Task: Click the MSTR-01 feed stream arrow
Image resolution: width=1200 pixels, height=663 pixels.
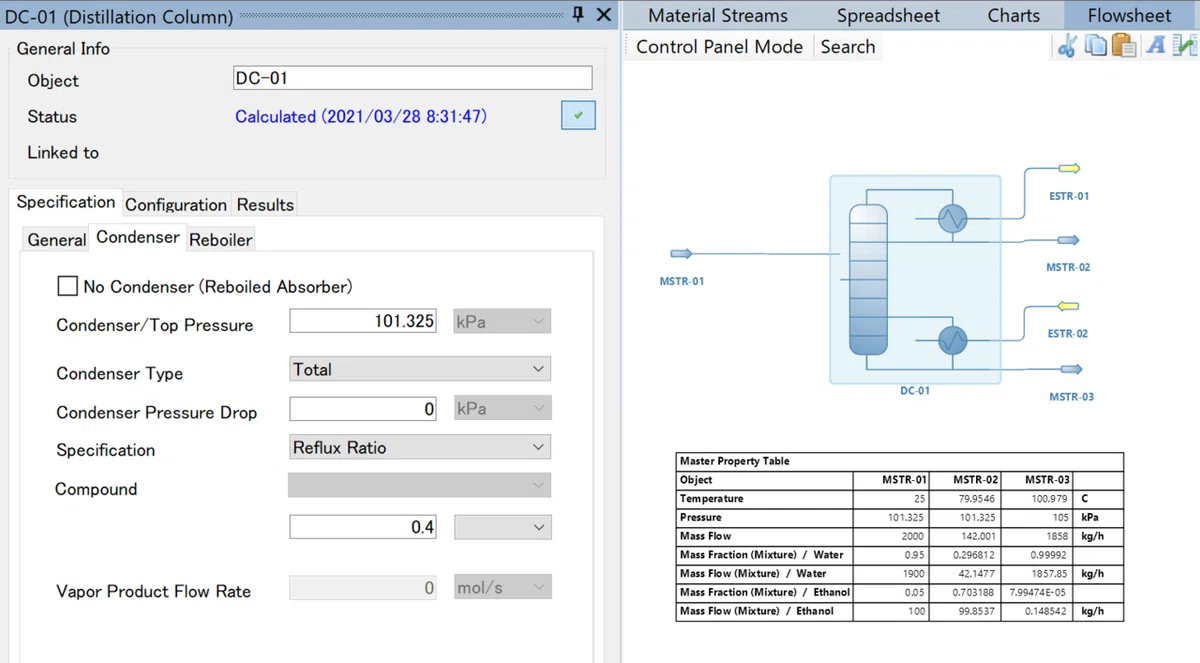Action: 681,254
